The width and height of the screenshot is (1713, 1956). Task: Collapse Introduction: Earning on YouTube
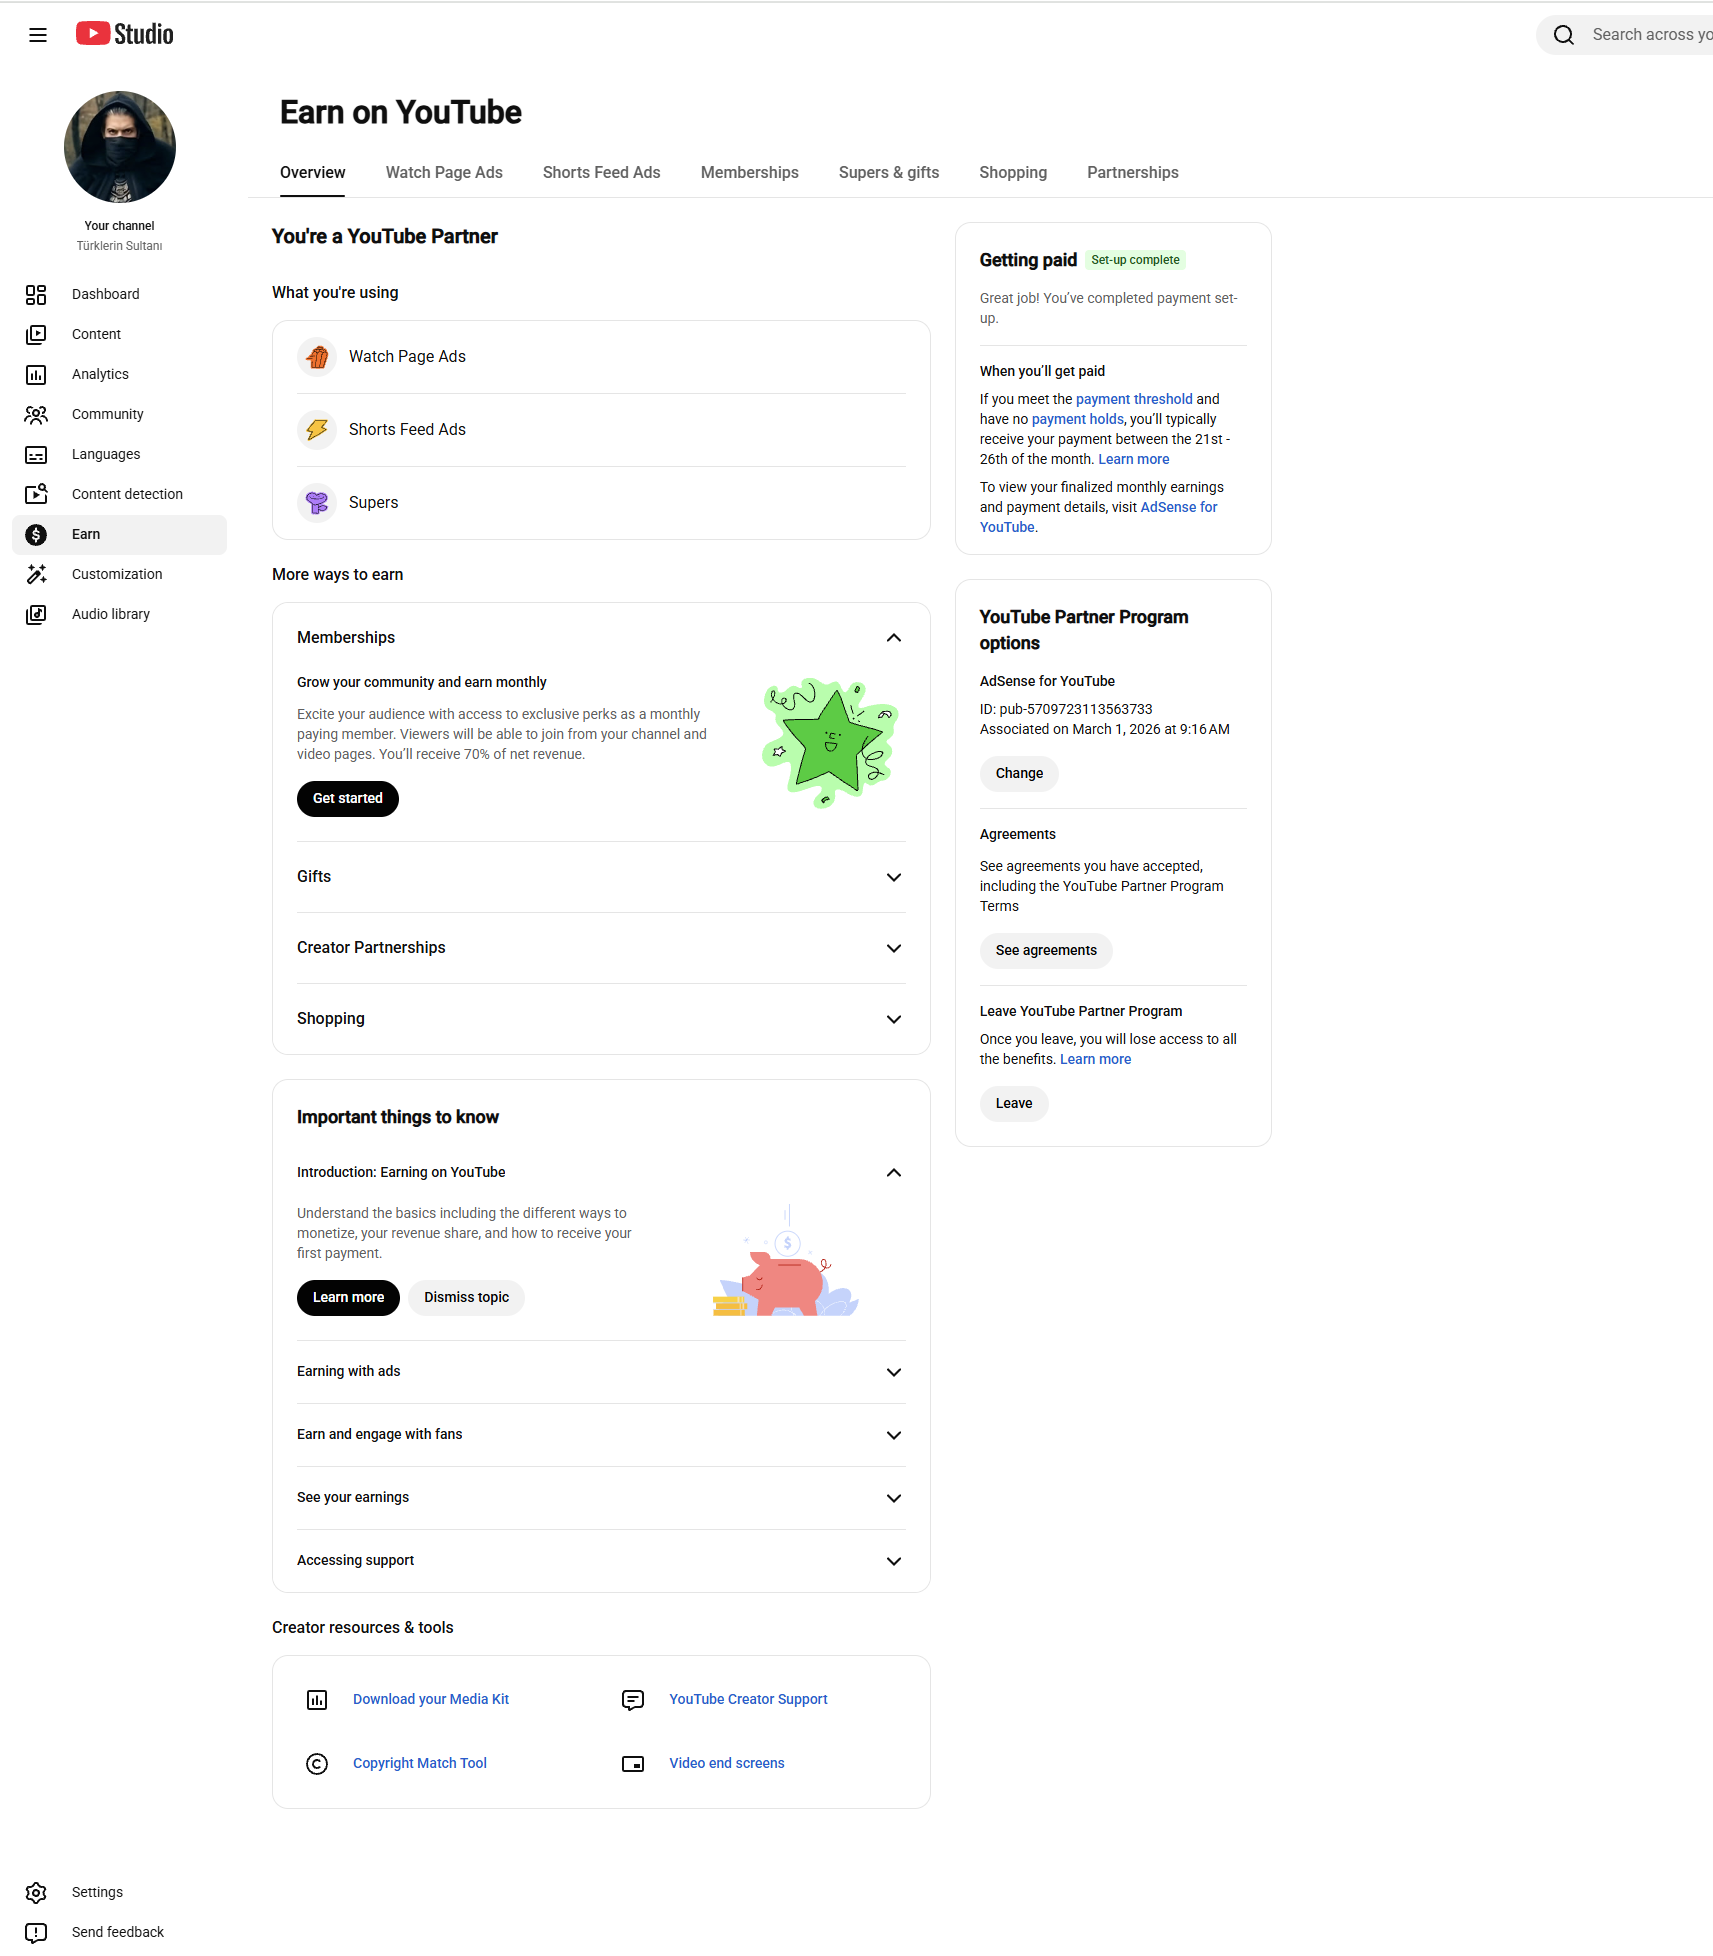pos(894,1172)
